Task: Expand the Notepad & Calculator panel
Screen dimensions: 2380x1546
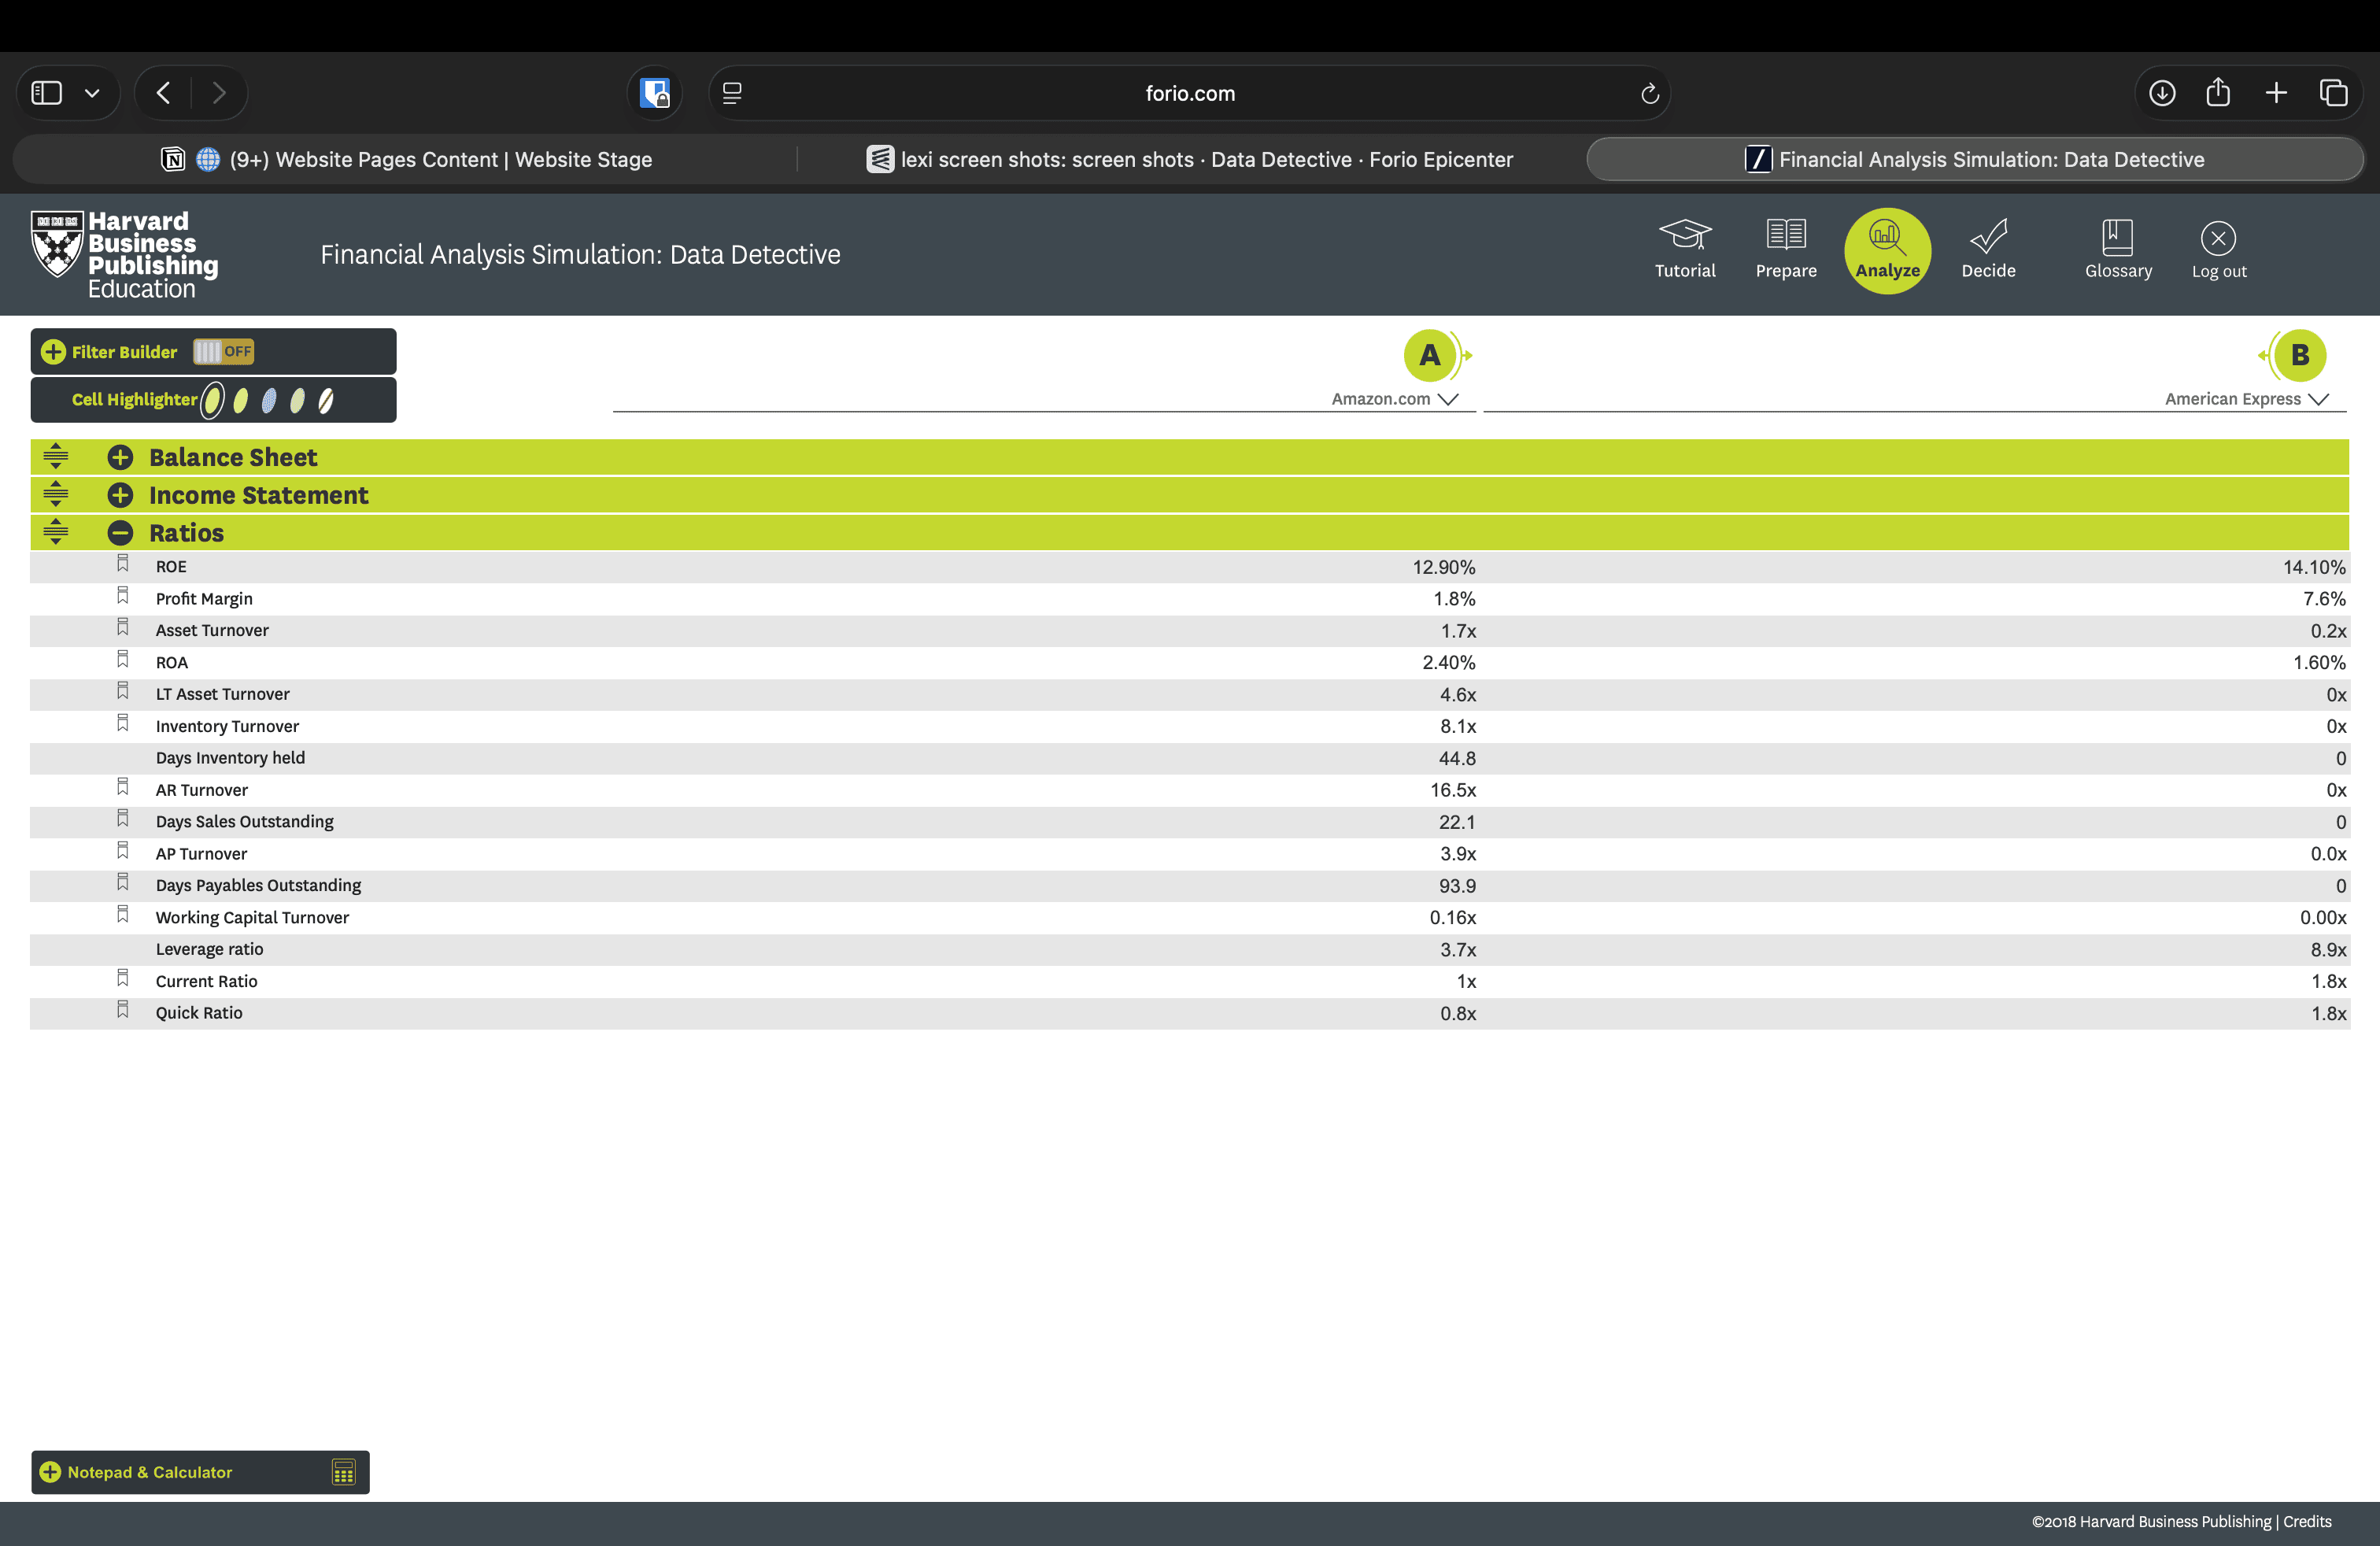Action: pyautogui.click(x=50, y=1472)
